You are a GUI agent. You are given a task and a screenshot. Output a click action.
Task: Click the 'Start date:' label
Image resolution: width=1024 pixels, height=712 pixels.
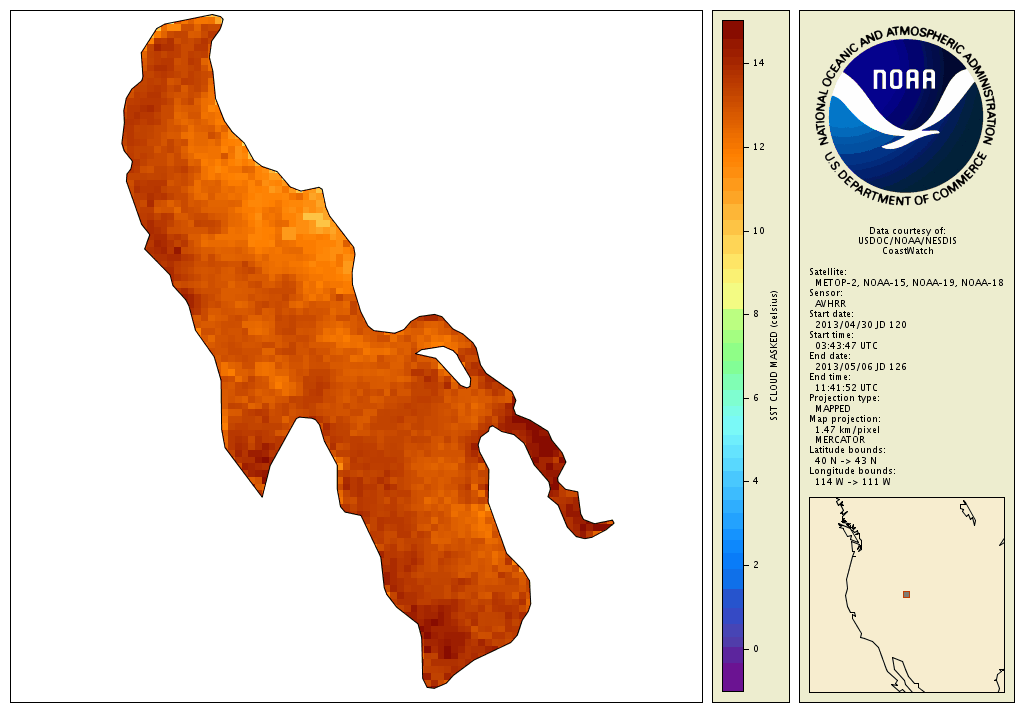[831, 314]
